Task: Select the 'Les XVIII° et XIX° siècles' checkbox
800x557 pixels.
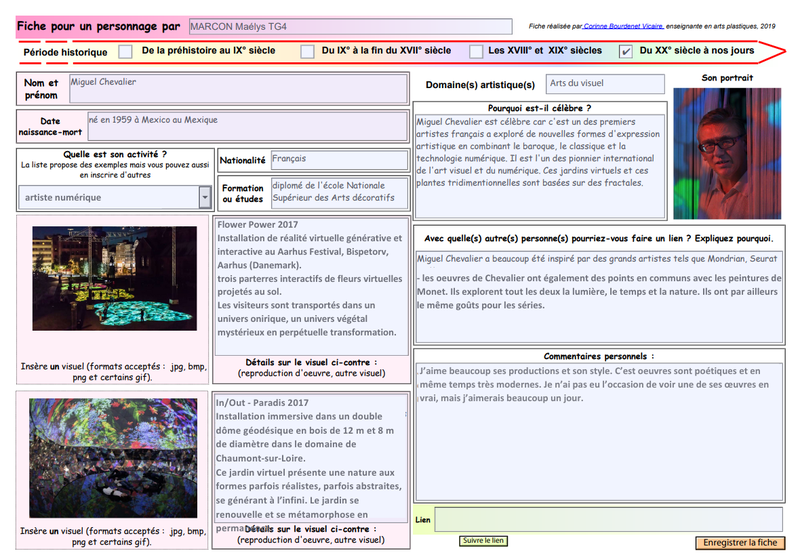Action: click(x=477, y=51)
